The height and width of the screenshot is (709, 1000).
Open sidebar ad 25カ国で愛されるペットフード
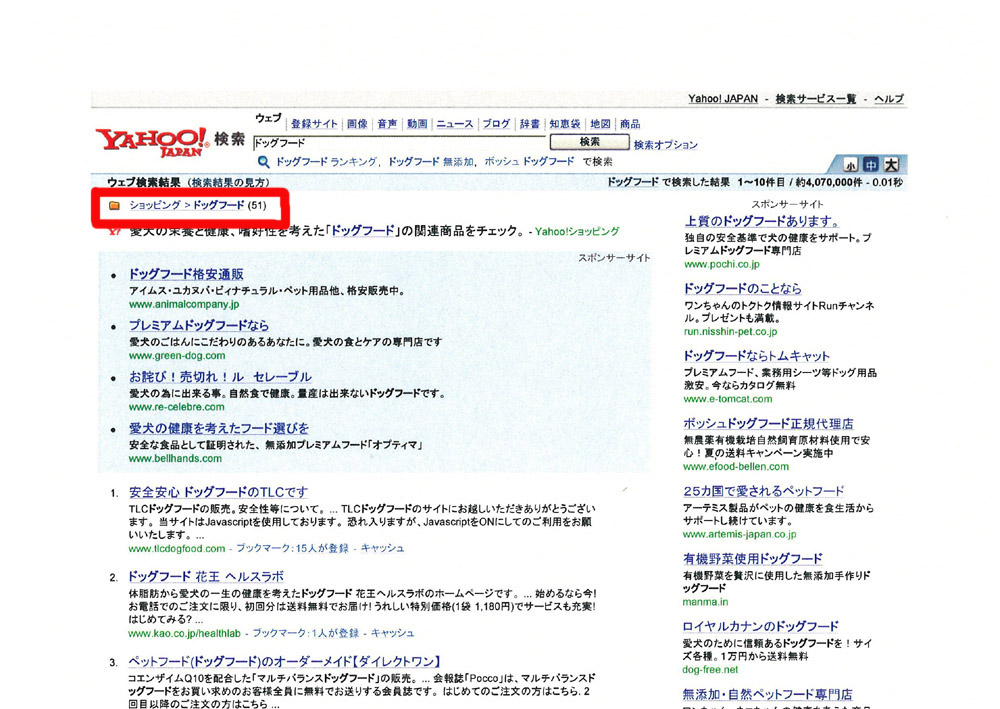click(763, 491)
